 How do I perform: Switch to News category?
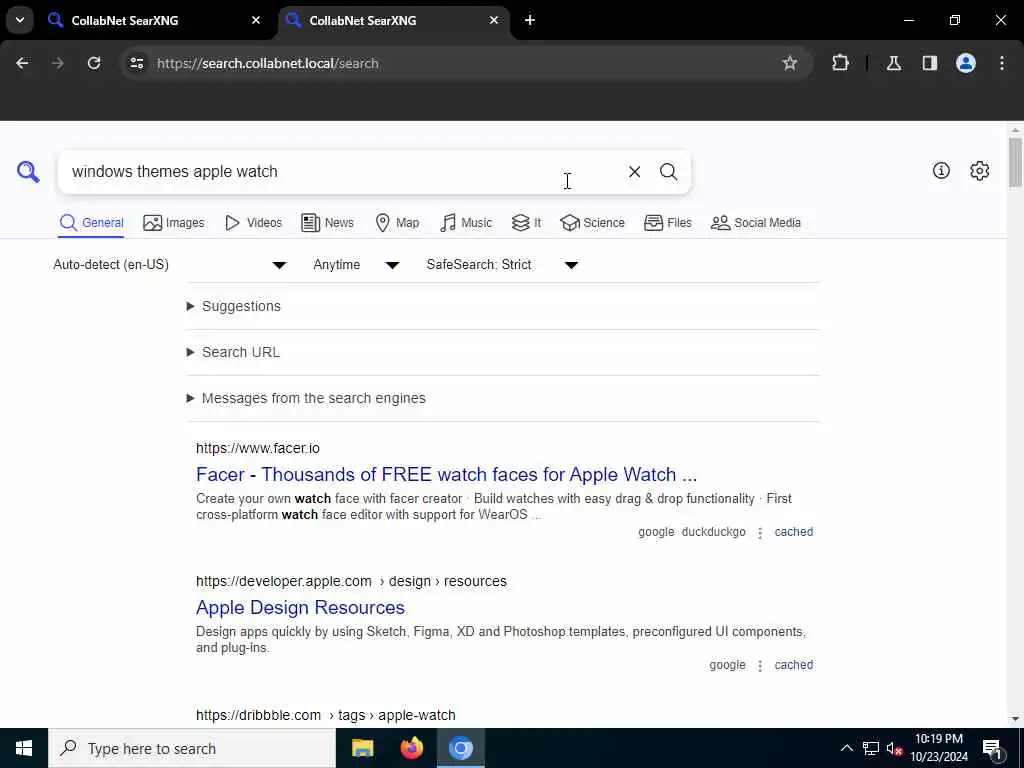click(x=327, y=223)
